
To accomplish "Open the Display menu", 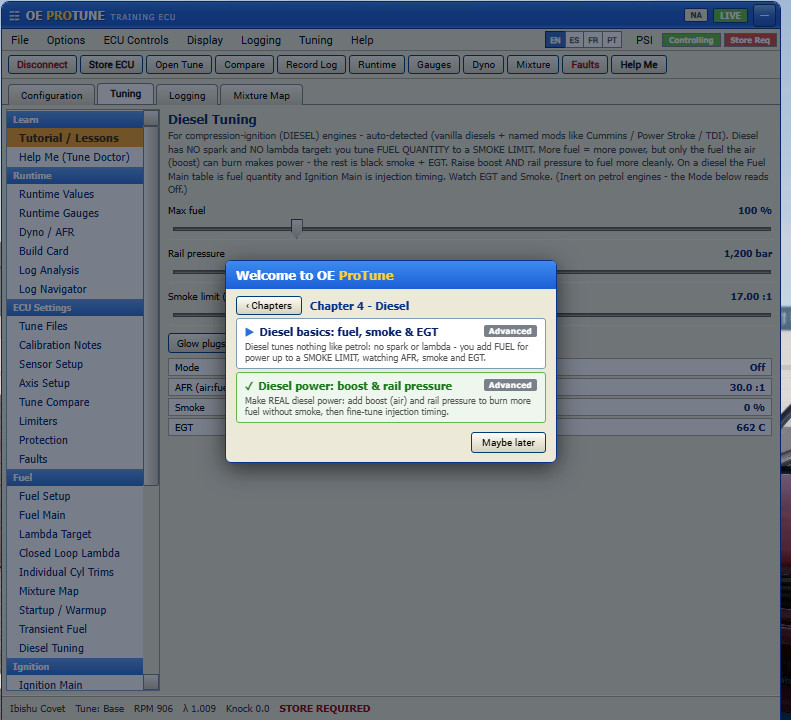I will 204,40.
